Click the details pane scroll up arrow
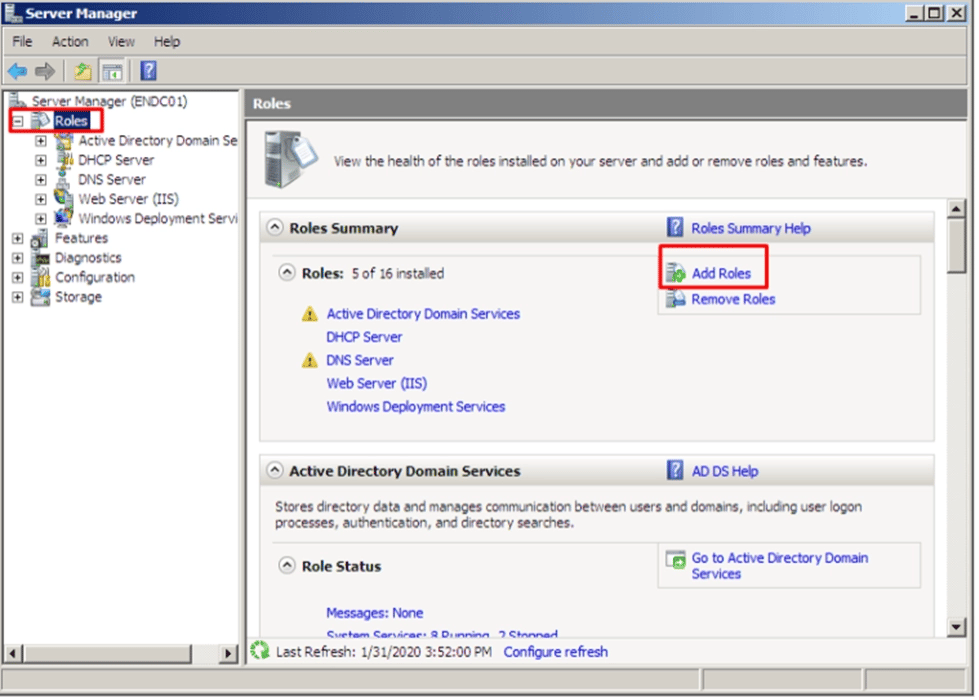979x700 pixels. click(956, 209)
